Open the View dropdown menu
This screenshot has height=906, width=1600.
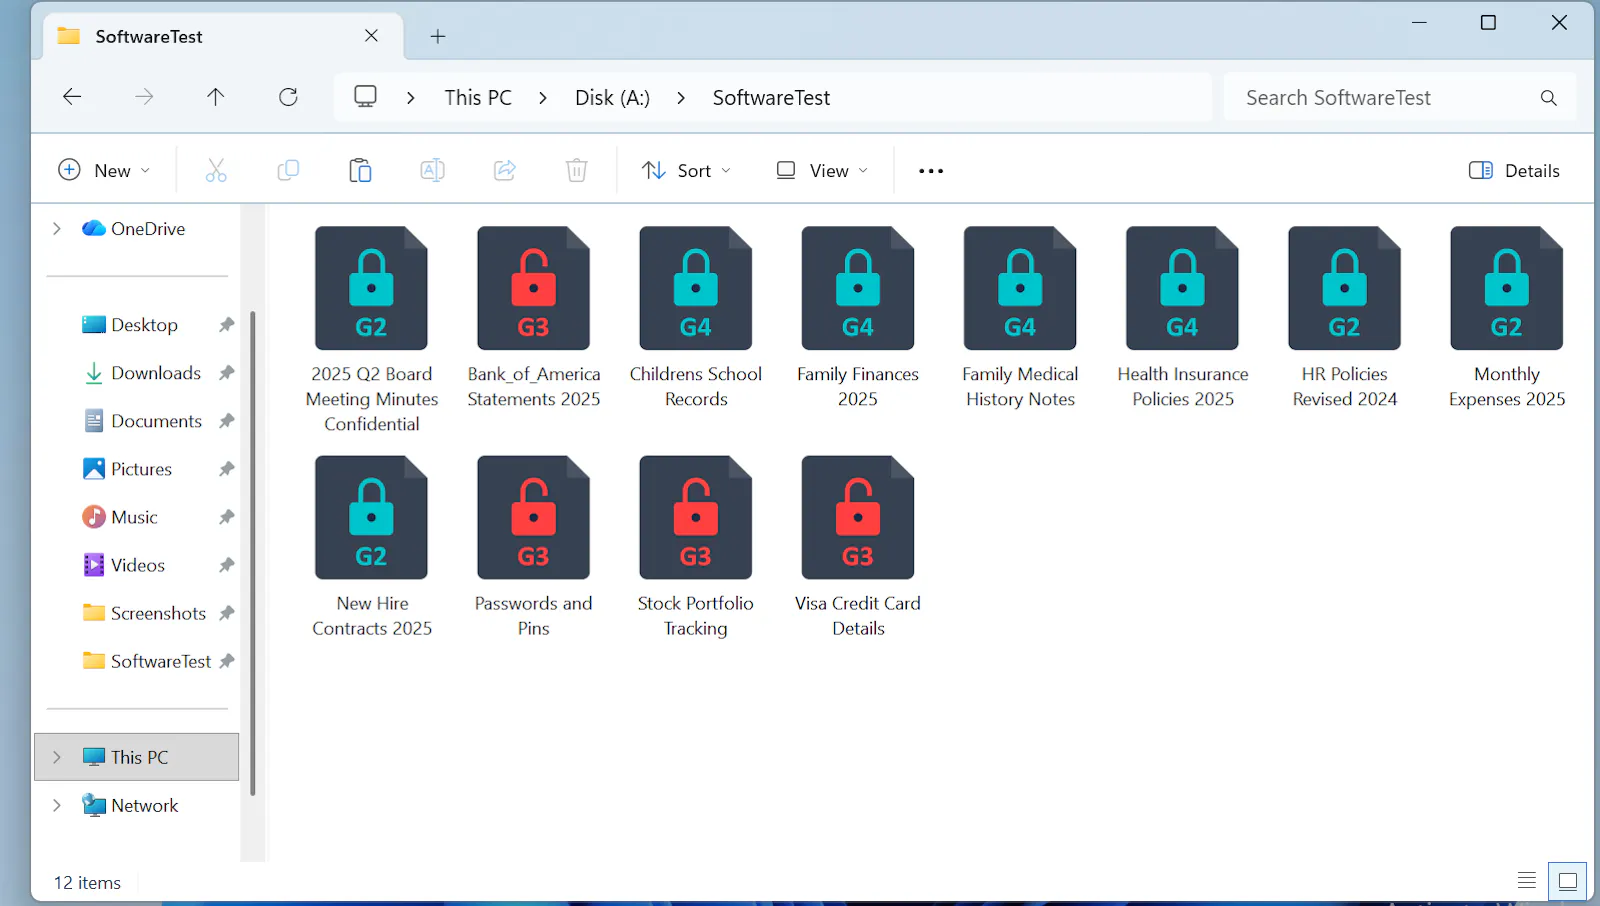pyautogui.click(x=822, y=170)
